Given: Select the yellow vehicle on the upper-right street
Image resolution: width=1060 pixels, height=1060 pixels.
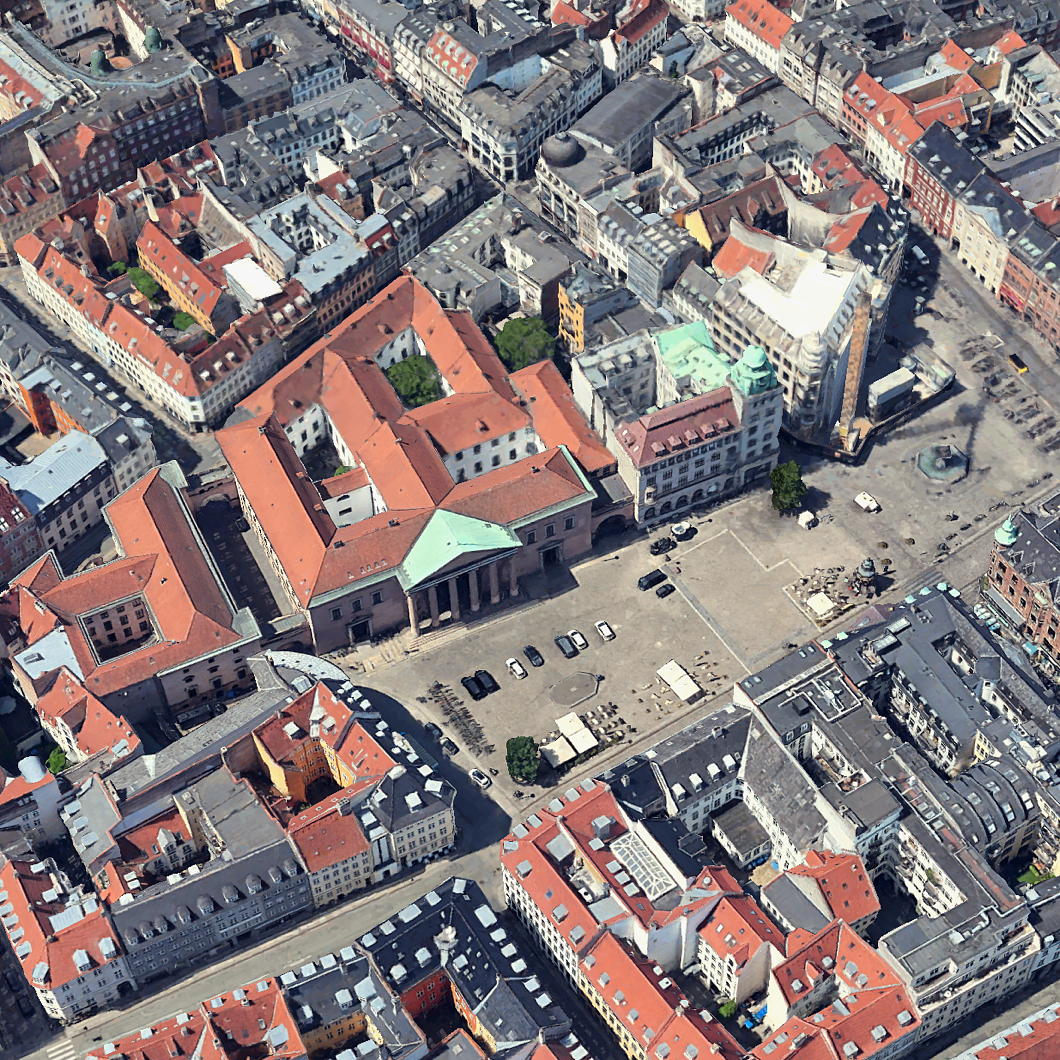Looking at the screenshot, I should tap(1017, 363).
